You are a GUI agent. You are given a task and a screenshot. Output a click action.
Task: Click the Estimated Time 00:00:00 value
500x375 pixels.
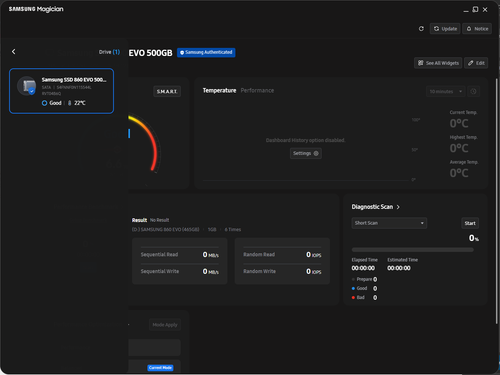[x=399, y=268]
